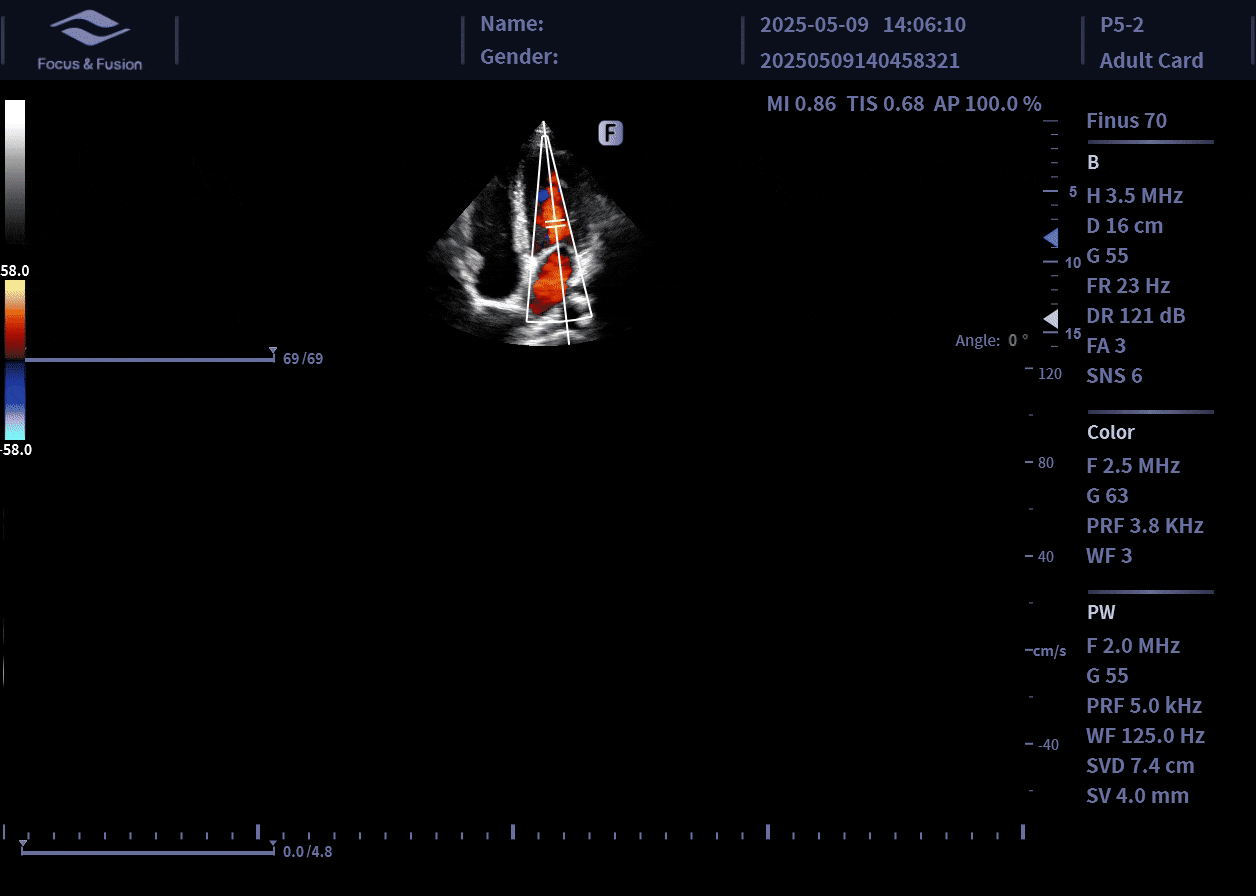The image size is (1256, 896).
Task: Click the F orientation marker icon
Action: click(x=611, y=133)
